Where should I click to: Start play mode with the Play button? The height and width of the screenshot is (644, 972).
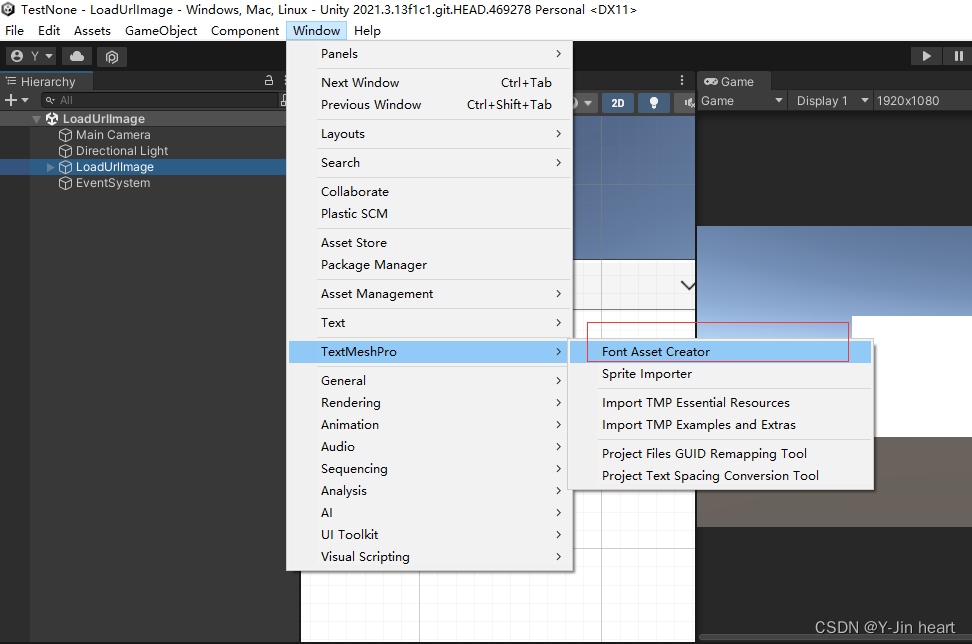pos(926,56)
